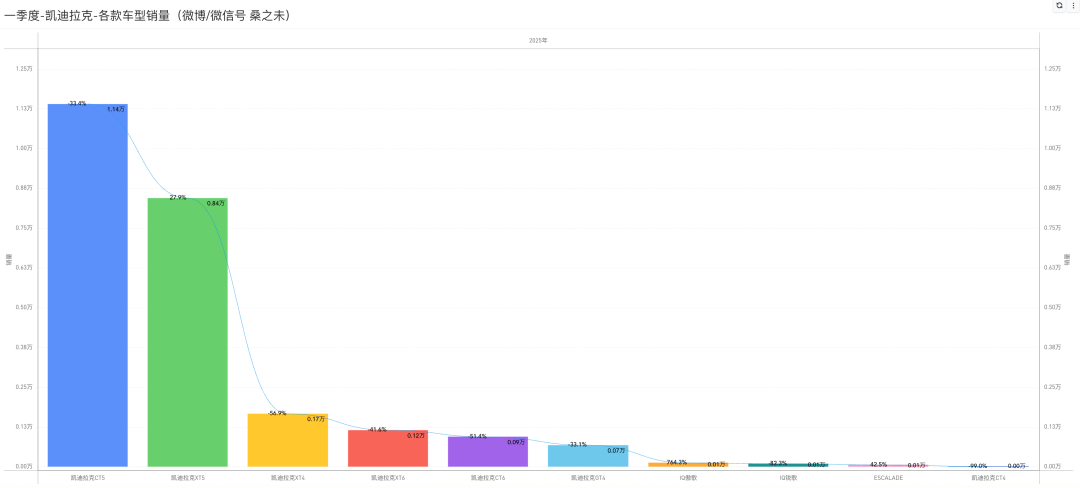Select the yellow 凯迪拉克XT4 bar
The image size is (1080, 488).
288,440
